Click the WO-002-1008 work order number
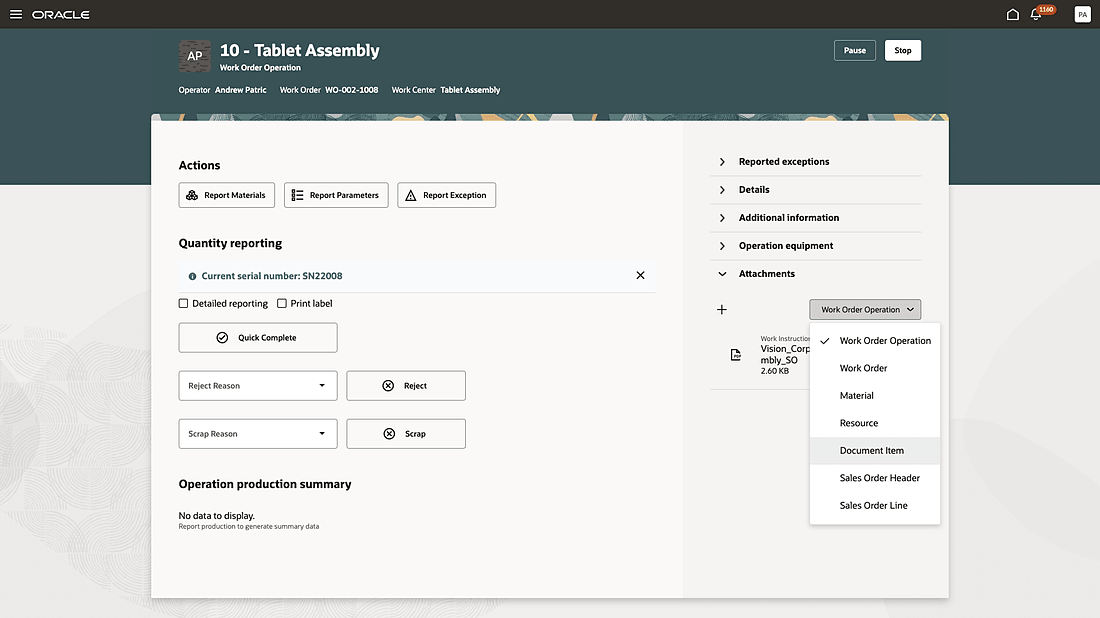Viewport: 1100px width, 618px height. tap(351, 90)
